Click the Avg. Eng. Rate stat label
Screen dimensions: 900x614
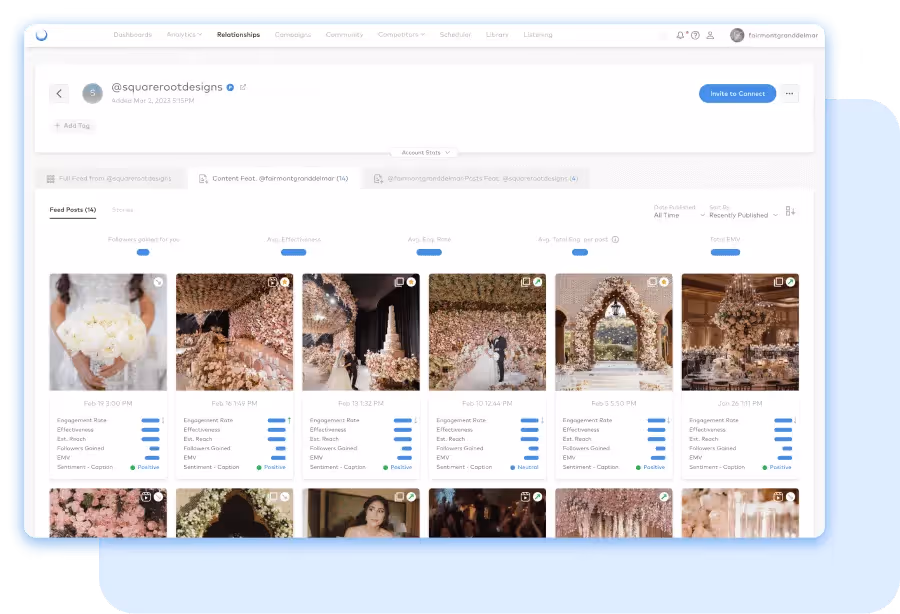(x=429, y=239)
